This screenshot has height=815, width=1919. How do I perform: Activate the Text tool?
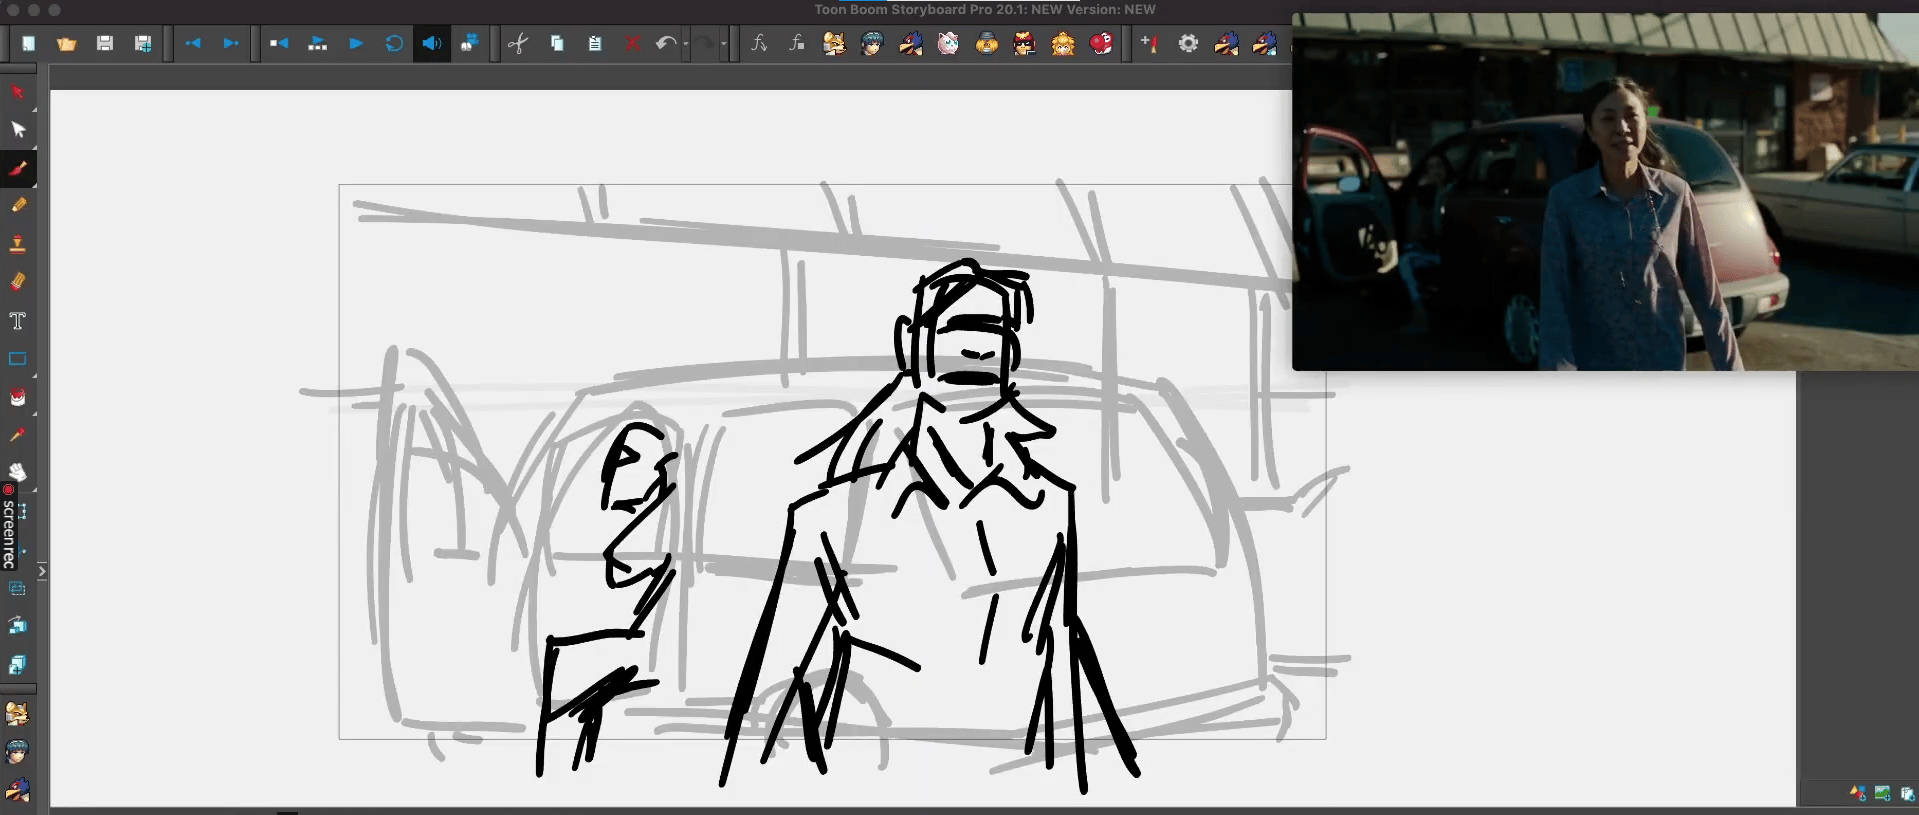click(18, 321)
